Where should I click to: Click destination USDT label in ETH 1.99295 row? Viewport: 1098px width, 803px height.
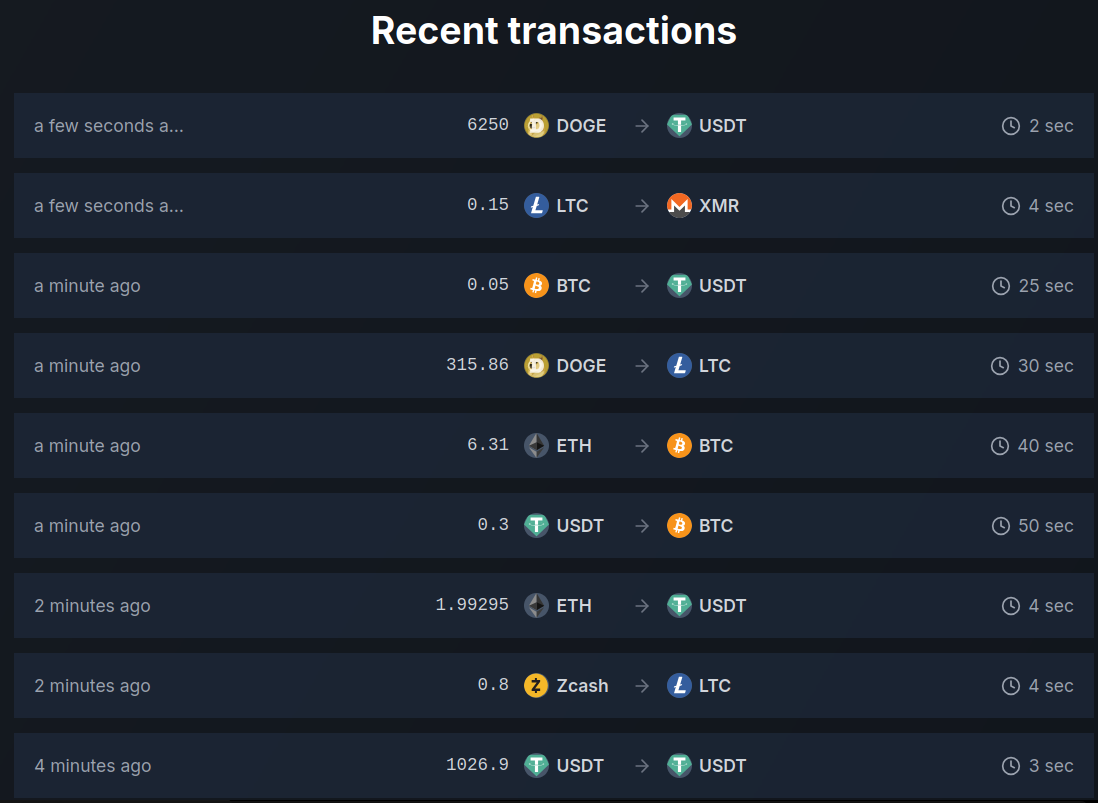click(723, 606)
